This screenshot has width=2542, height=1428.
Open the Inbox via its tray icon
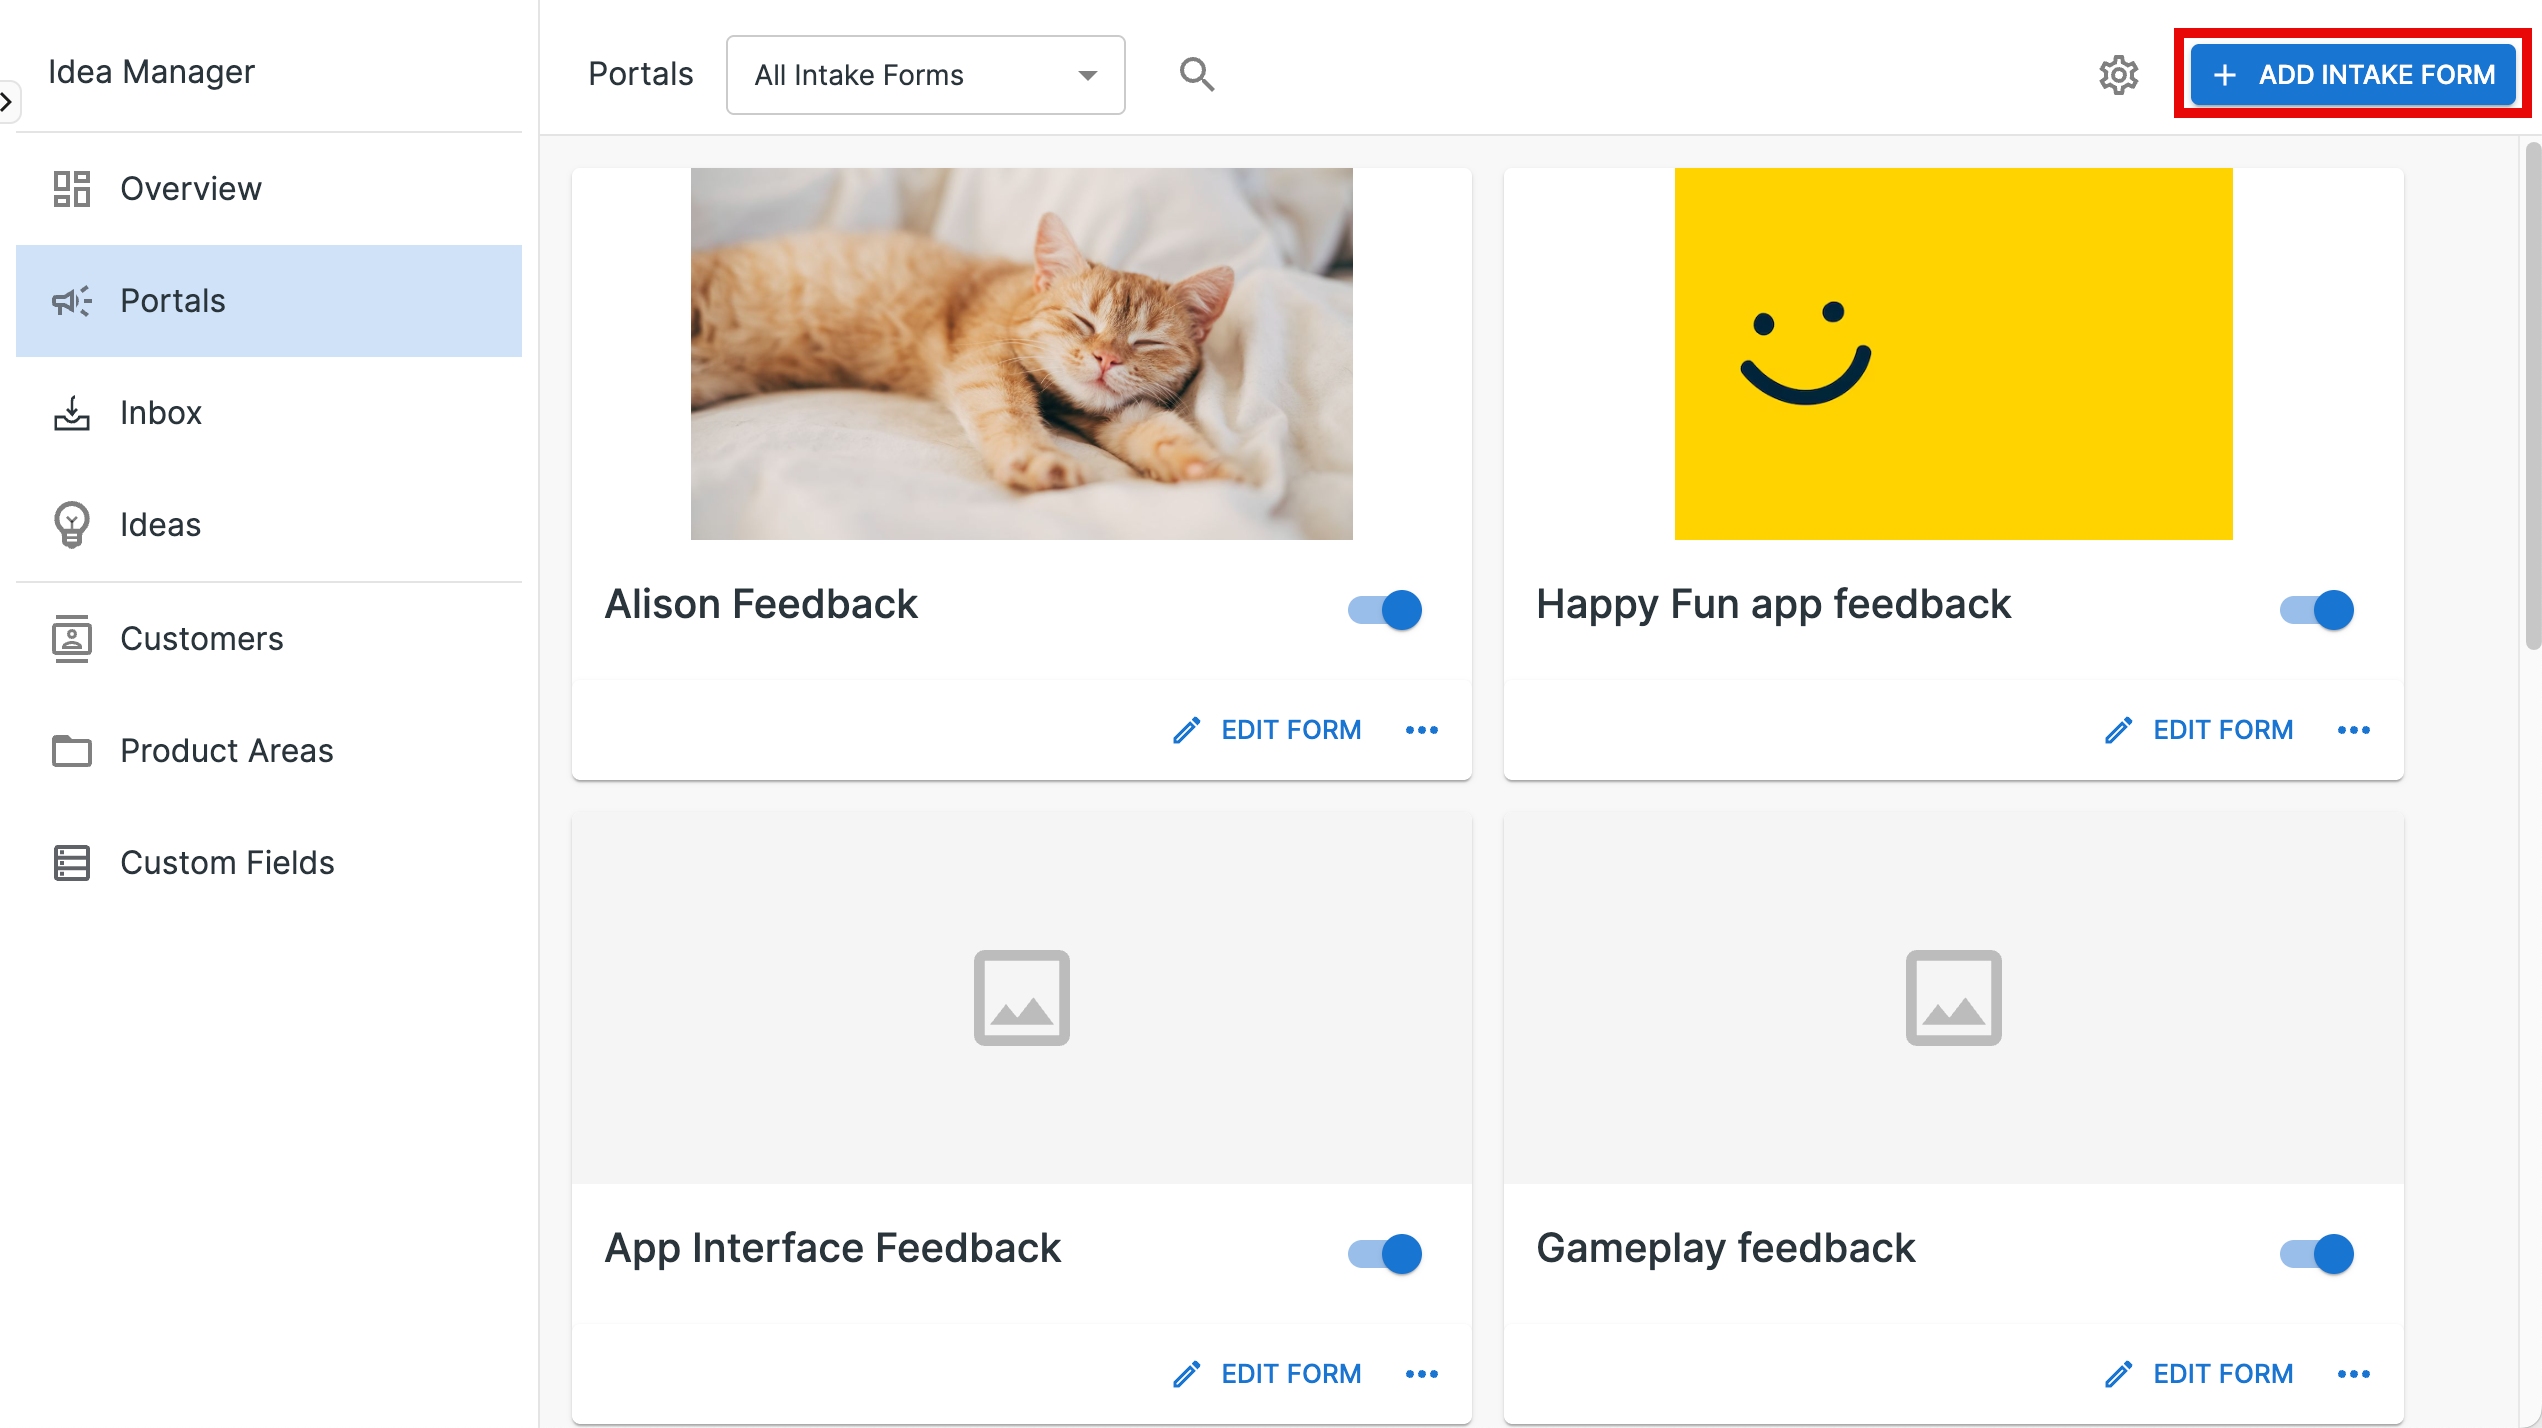point(70,412)
